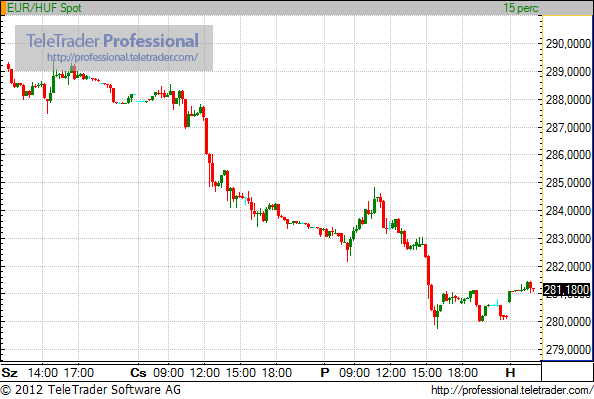This screenshot has height=399, width=594.
Task: Select the current price tag 281,1800
Action: tap(566, 290)
